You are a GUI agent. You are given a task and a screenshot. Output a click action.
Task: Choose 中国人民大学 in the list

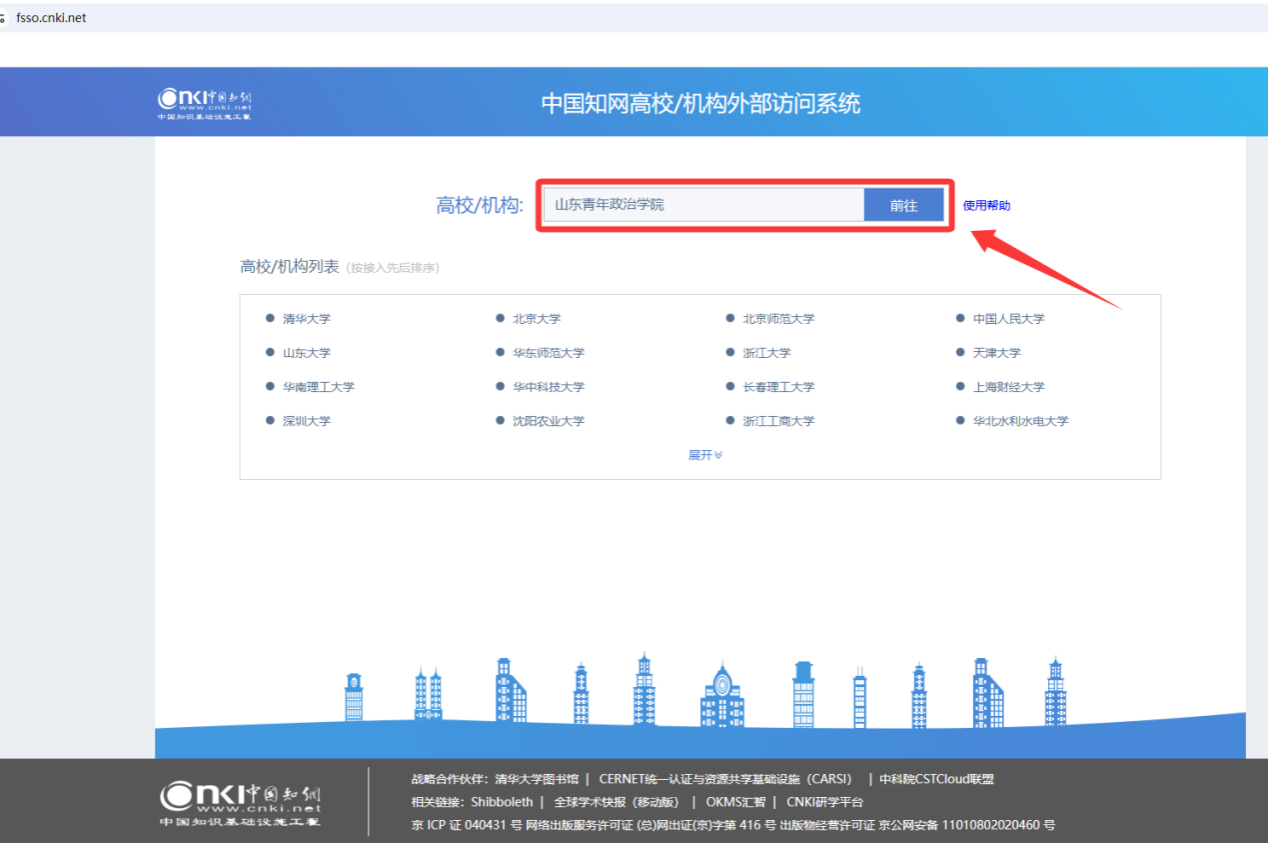pos(1008,319)
